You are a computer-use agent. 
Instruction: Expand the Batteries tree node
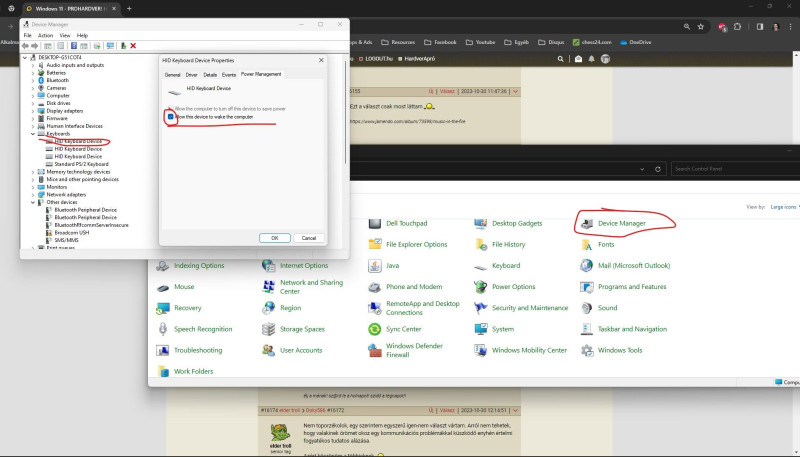33,73
